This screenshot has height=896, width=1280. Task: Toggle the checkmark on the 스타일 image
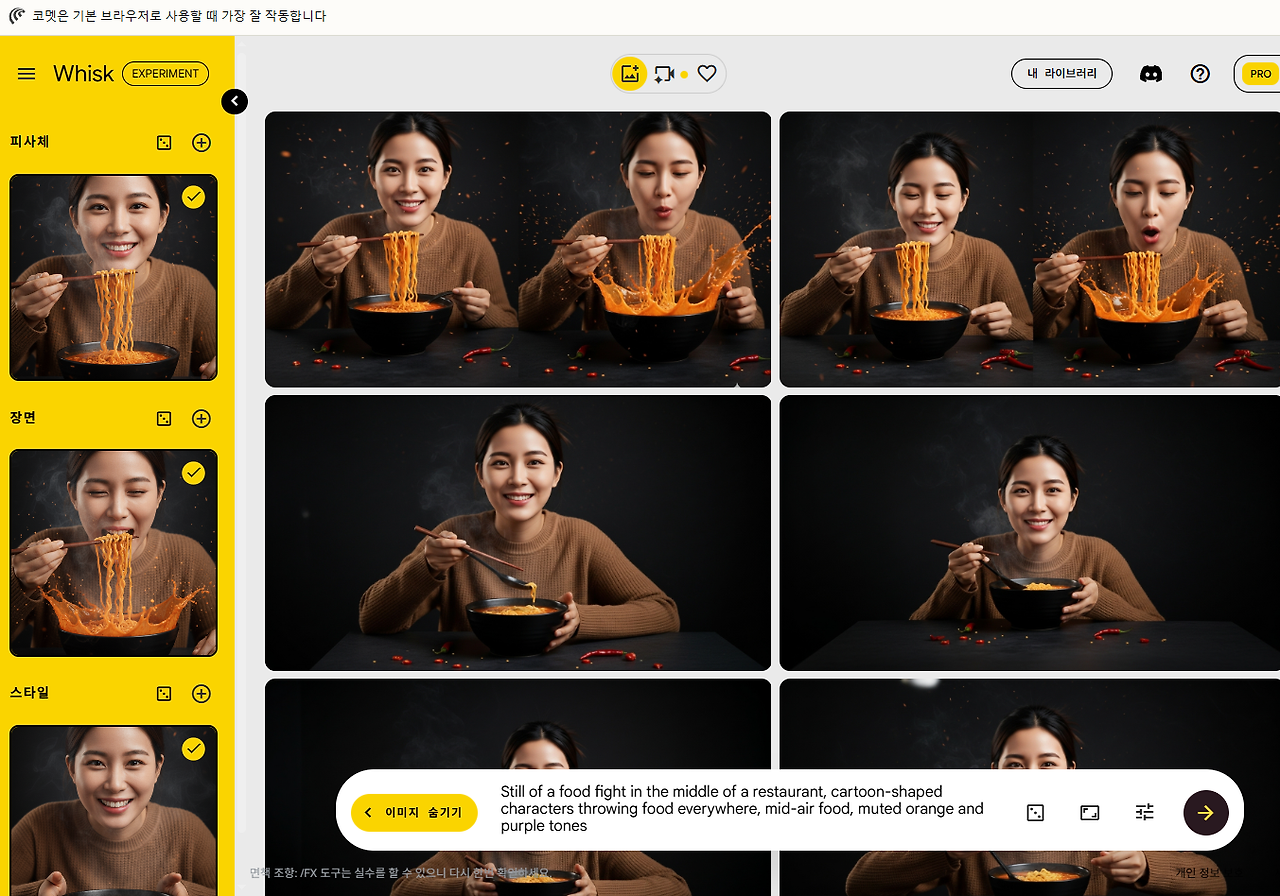tap(194, 748)
